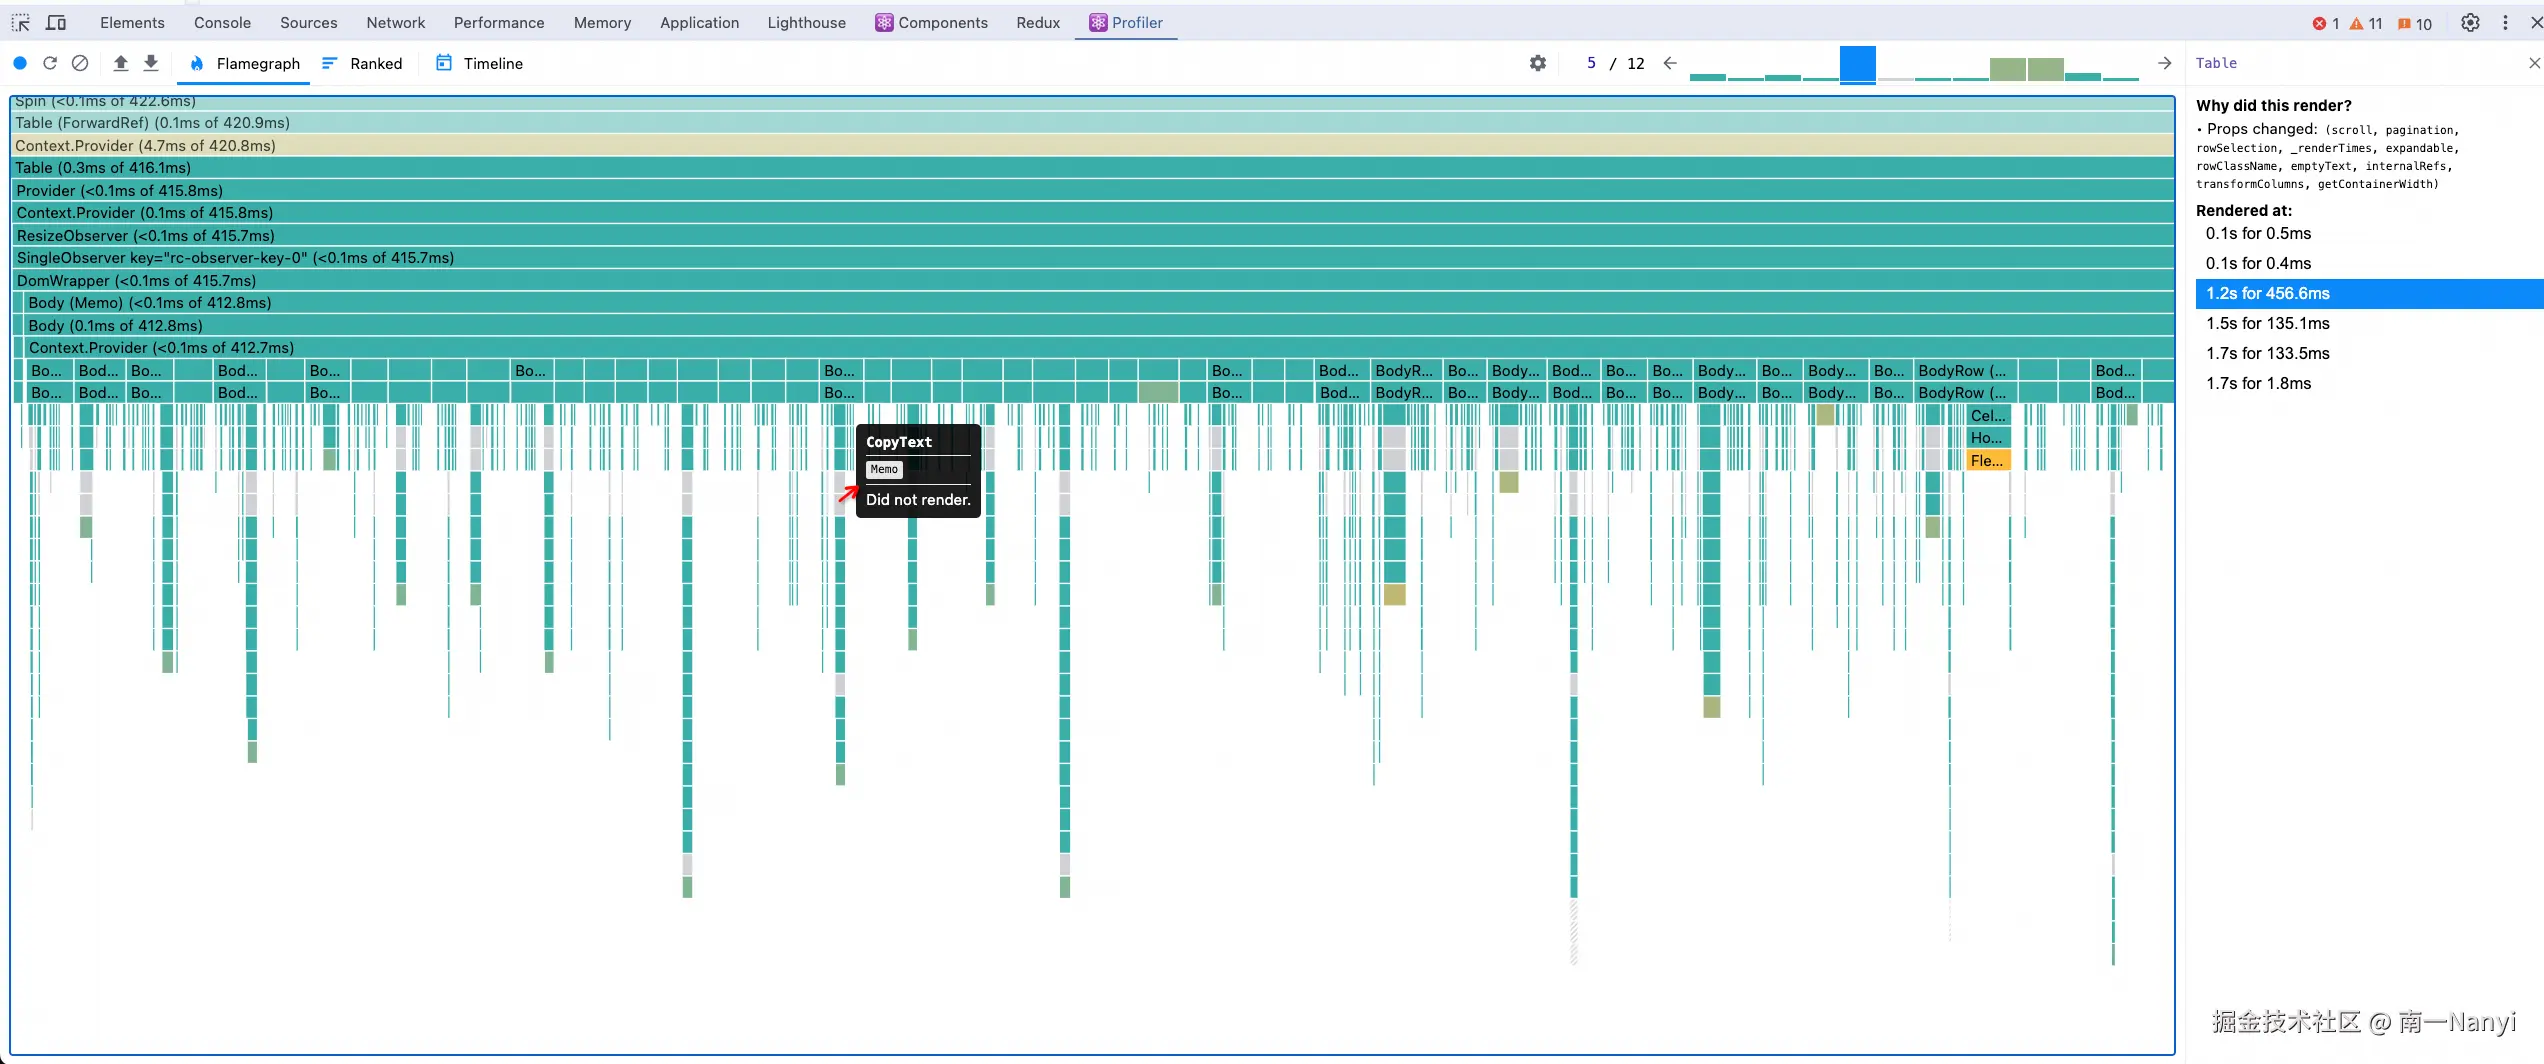This screenshot has height=1064, width=2544.
Task: Click the 'Why did this render?' heading
Action: 2273,106
